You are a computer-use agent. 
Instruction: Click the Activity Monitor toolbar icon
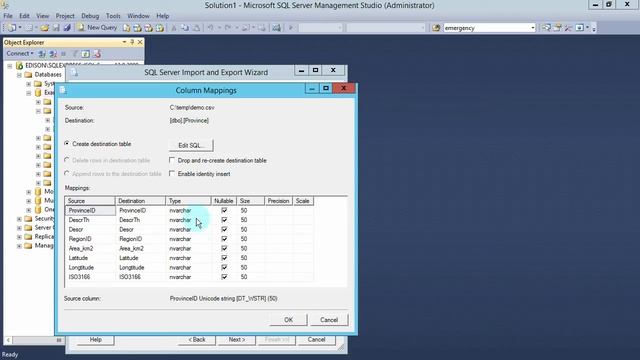coord(277,28)
